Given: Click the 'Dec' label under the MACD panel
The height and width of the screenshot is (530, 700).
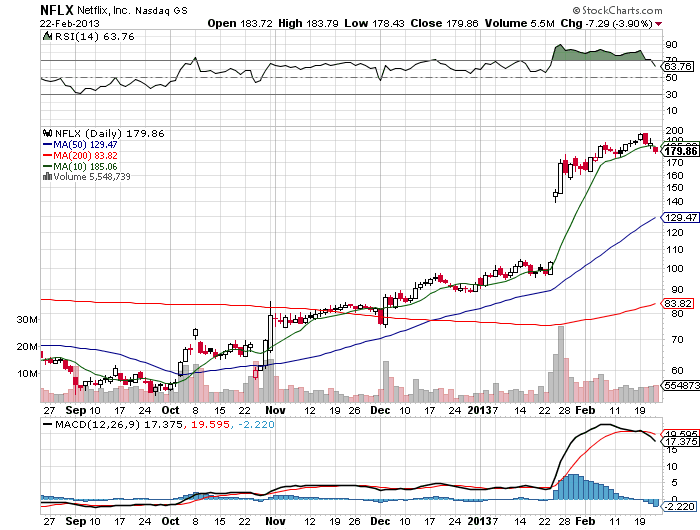Looking at the screenshot, I should pos(381,521).
